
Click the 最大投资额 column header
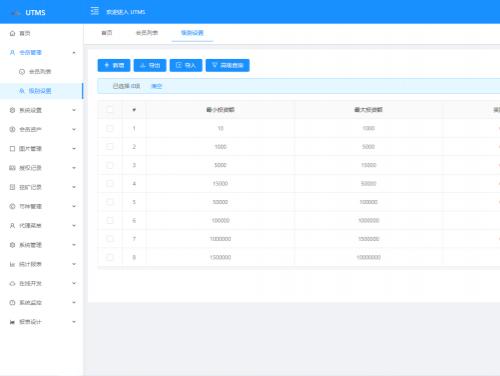(x=368, y=110)
